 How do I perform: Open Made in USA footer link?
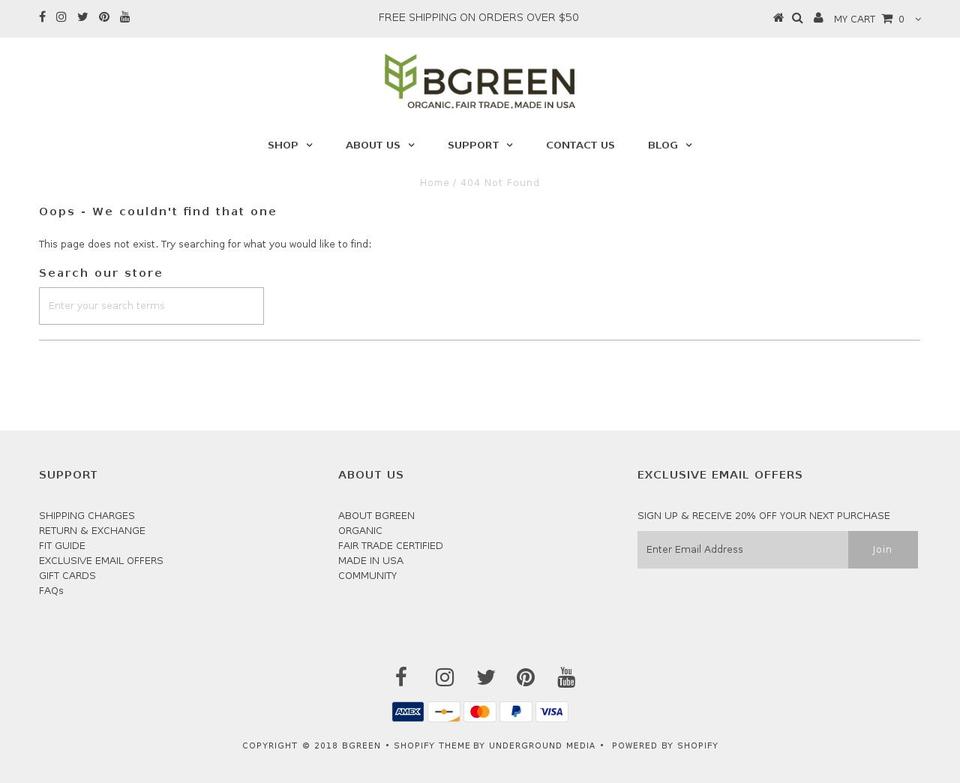pyautogui.click(x=371, y=561)
